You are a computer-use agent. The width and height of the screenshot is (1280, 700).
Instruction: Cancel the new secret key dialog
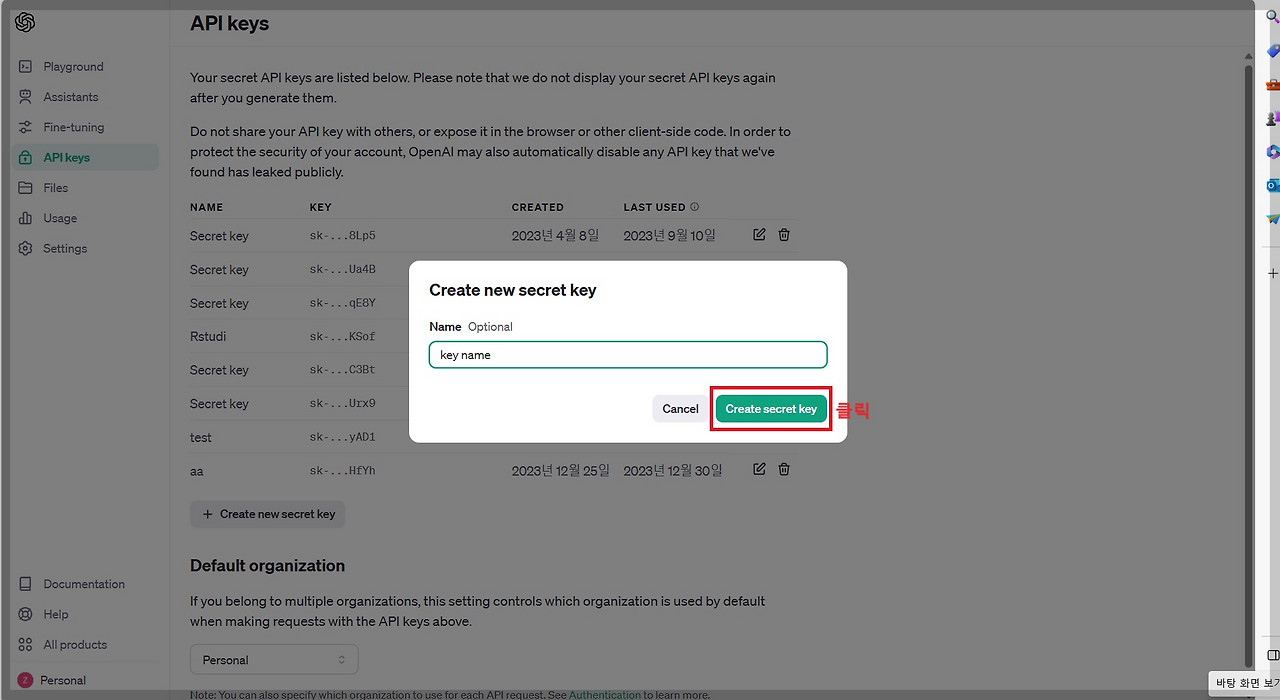tap(680, 409)
